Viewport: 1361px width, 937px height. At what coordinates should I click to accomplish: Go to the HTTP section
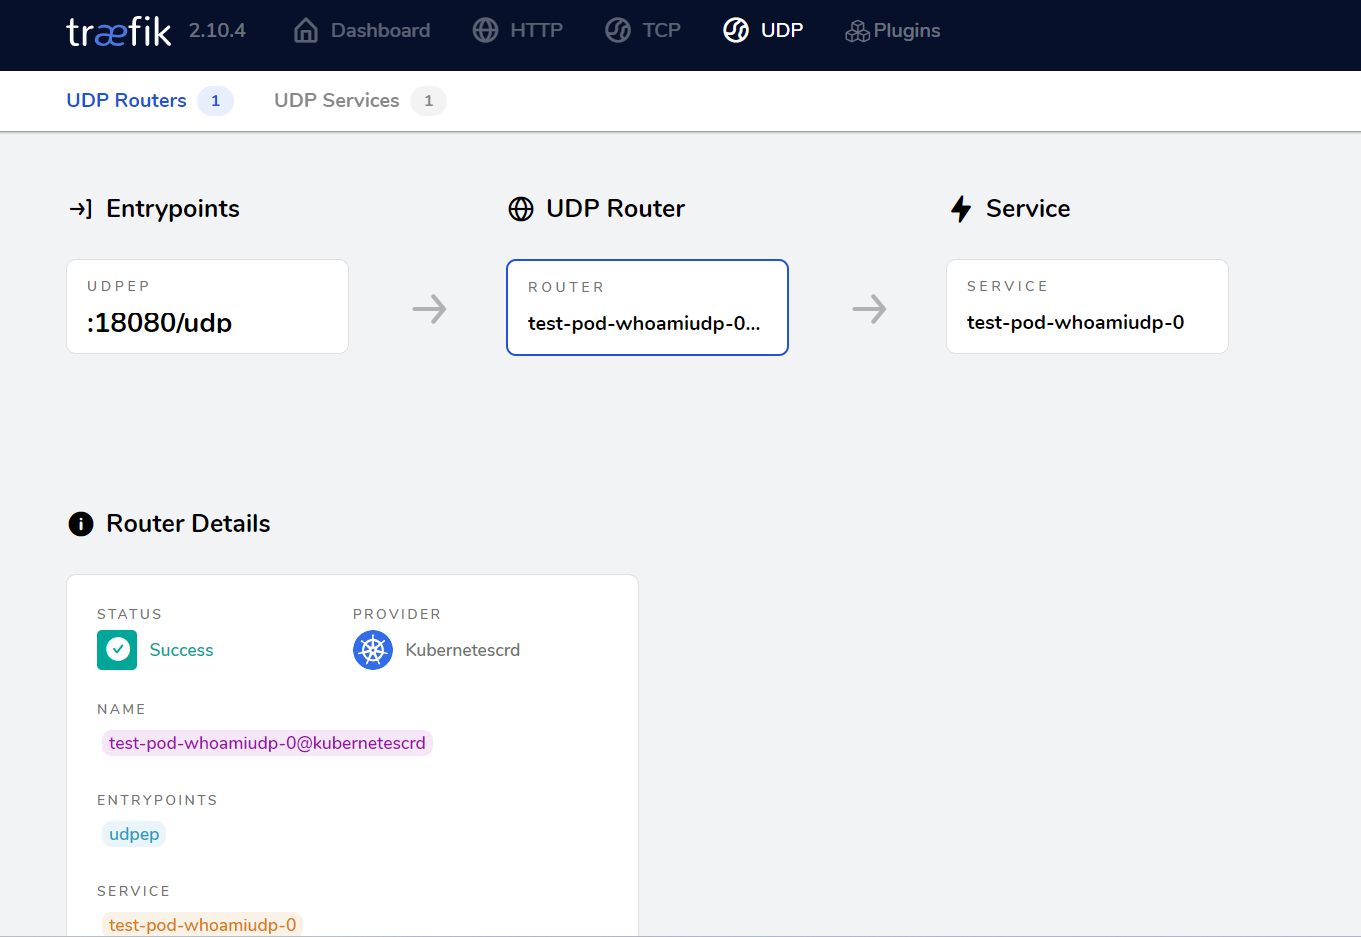coord(536,31)
